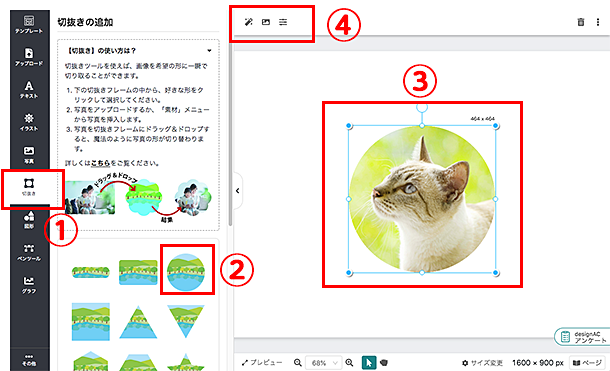Image resolution: width=610 pixels, height=371 pixels.
Task: Open the テンプレート sidebar panel
Action: click(29, 24)
